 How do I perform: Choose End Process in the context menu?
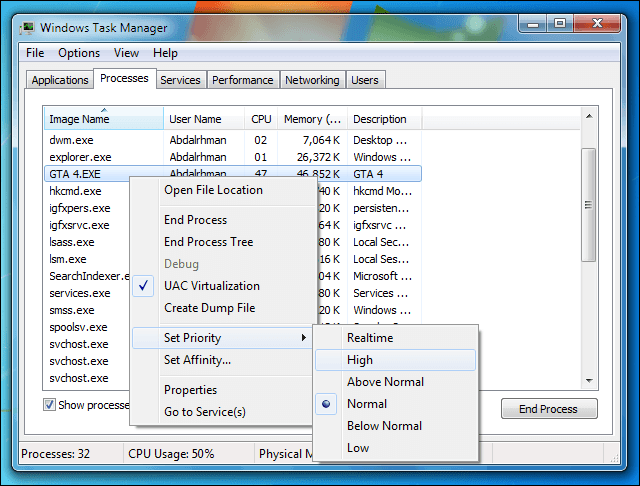coord(222,220)
